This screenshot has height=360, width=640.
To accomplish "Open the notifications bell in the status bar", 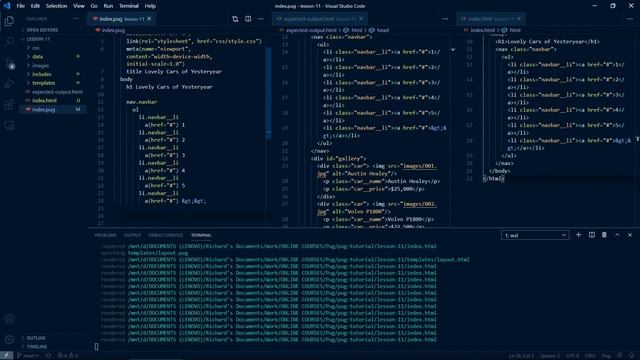I will point(631,356).
